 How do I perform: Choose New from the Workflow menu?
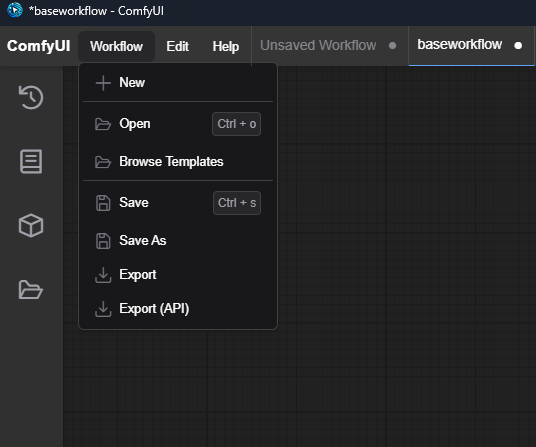178,83
